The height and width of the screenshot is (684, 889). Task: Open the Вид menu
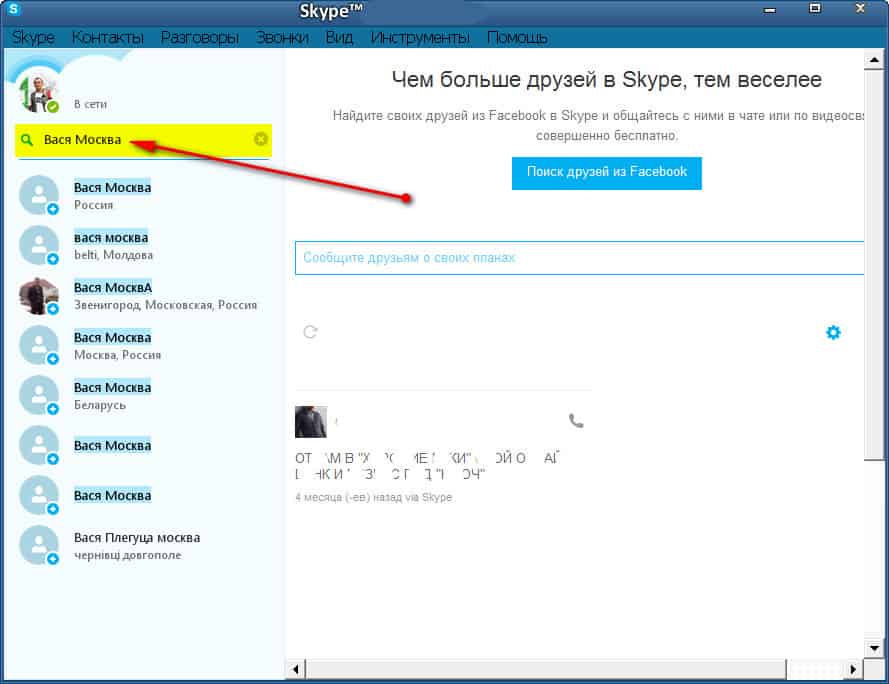pos(339,37)
